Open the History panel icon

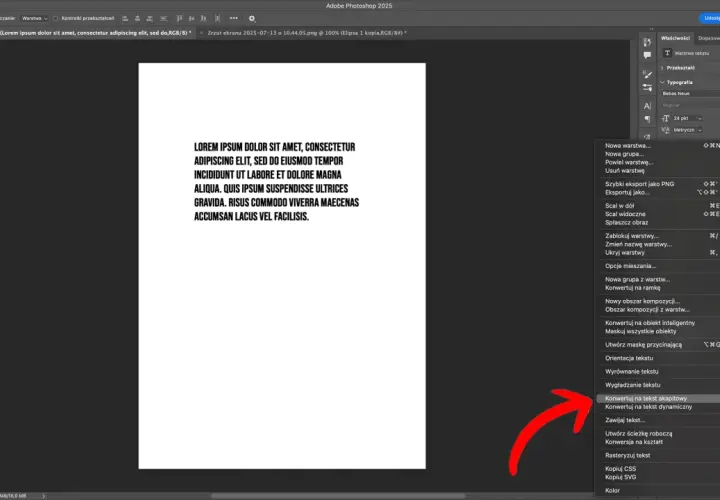(x=647, y=42)
